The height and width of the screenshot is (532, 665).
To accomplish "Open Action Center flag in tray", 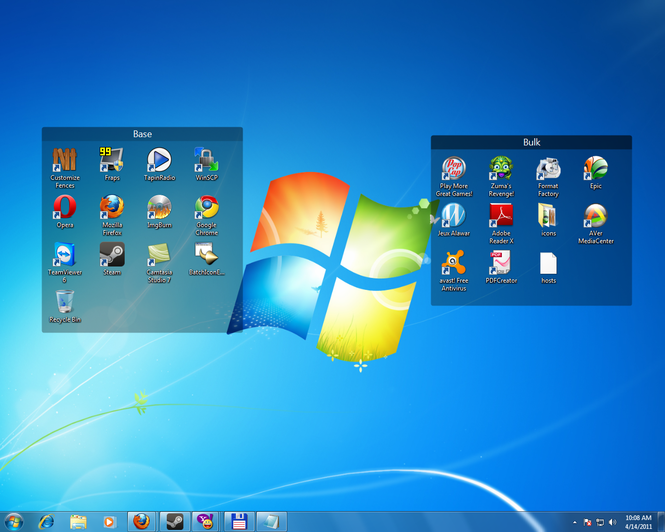I will (587, 522).
